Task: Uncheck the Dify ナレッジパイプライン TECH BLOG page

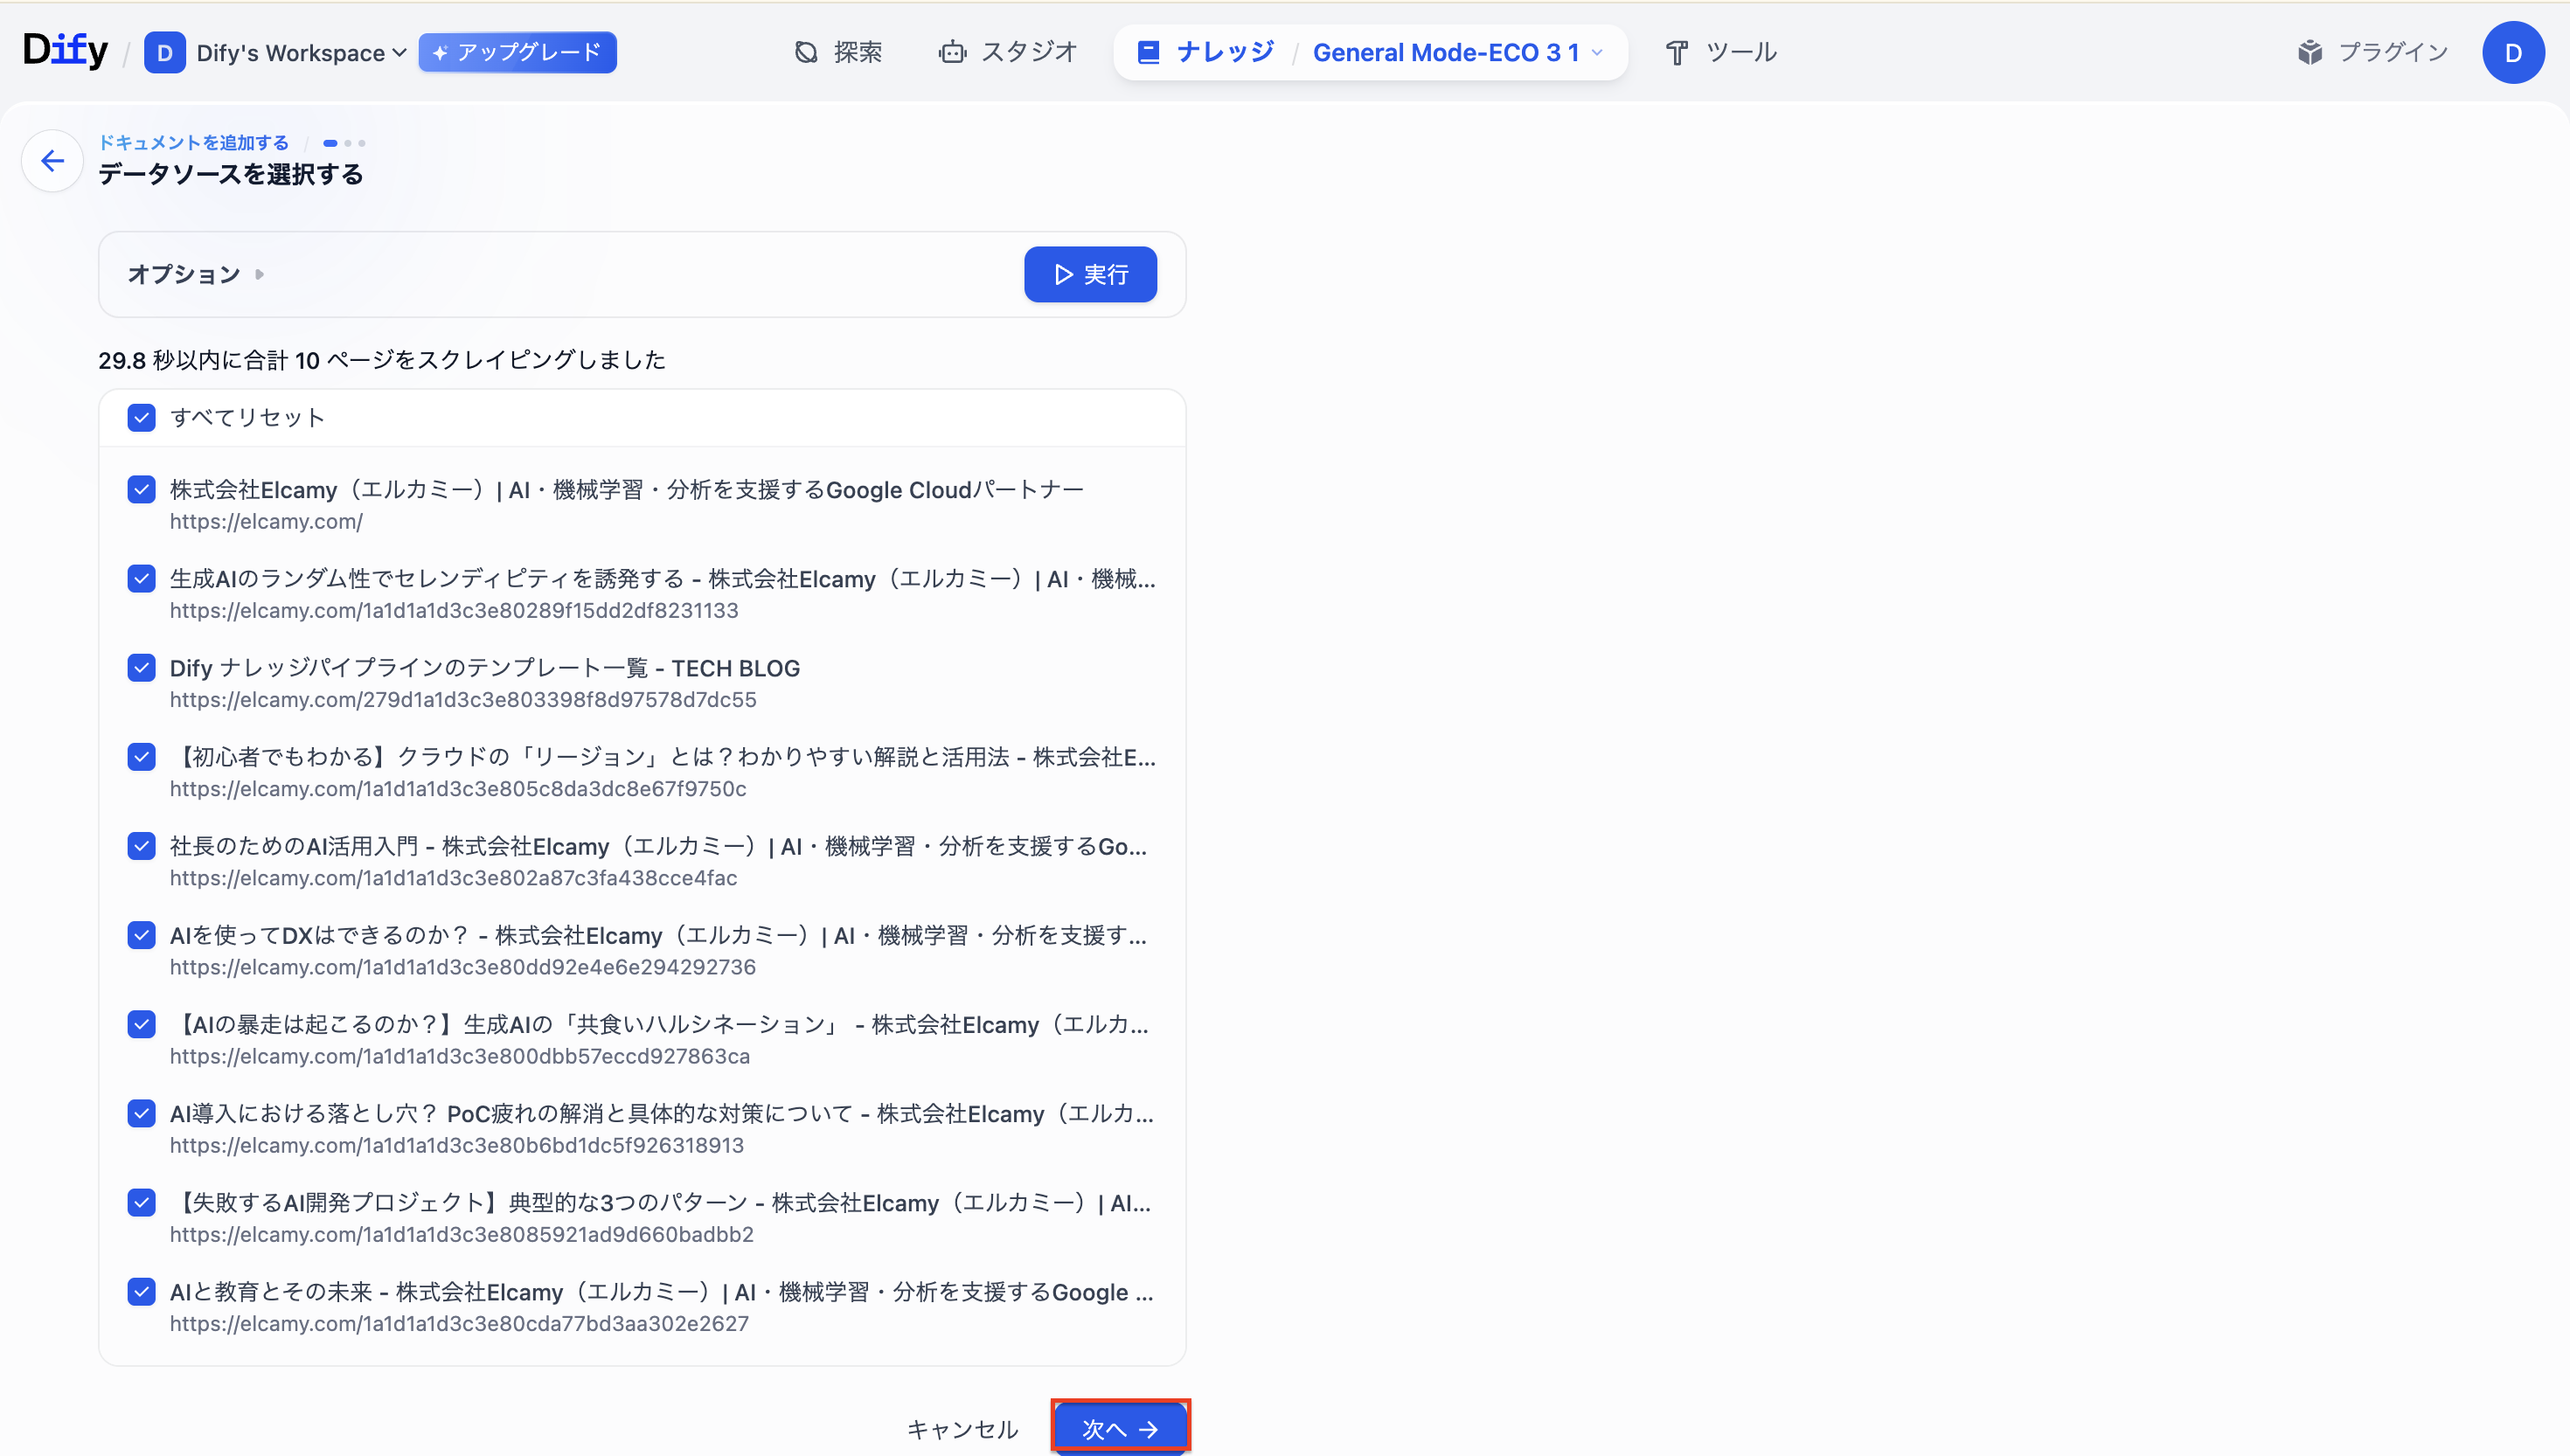Action: pos(142,668)
